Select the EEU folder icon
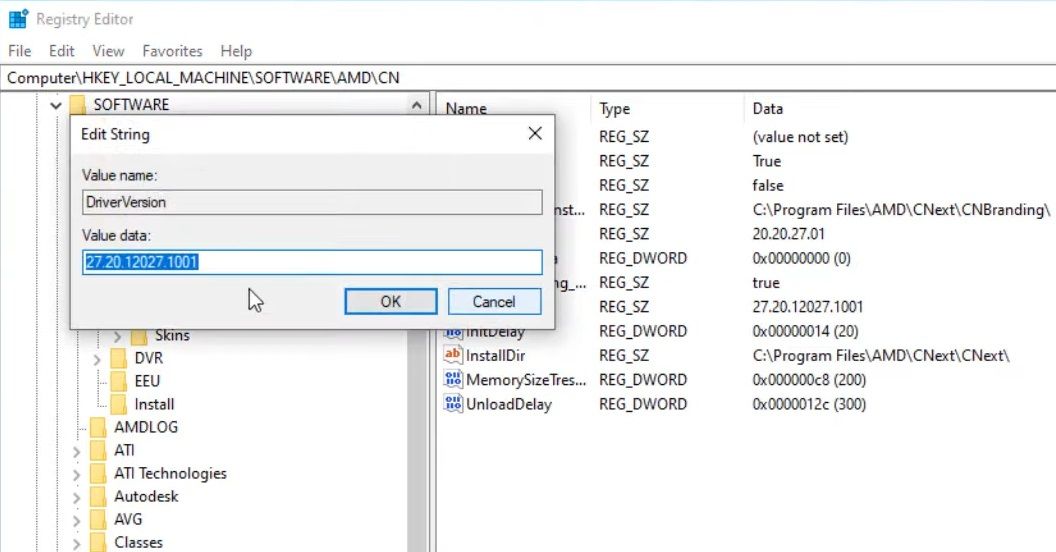The height and width of the screenshot is (552, 1056). 119,381
